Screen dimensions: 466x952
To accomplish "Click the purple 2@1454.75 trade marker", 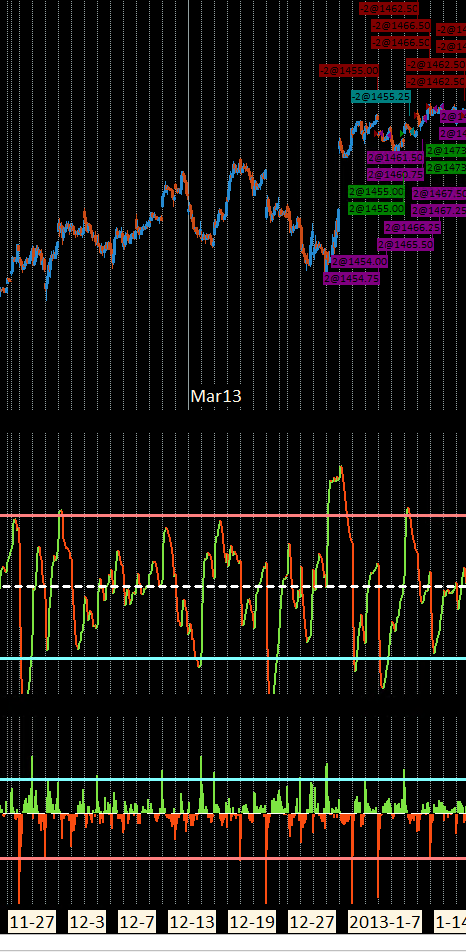I will (351, 279).
